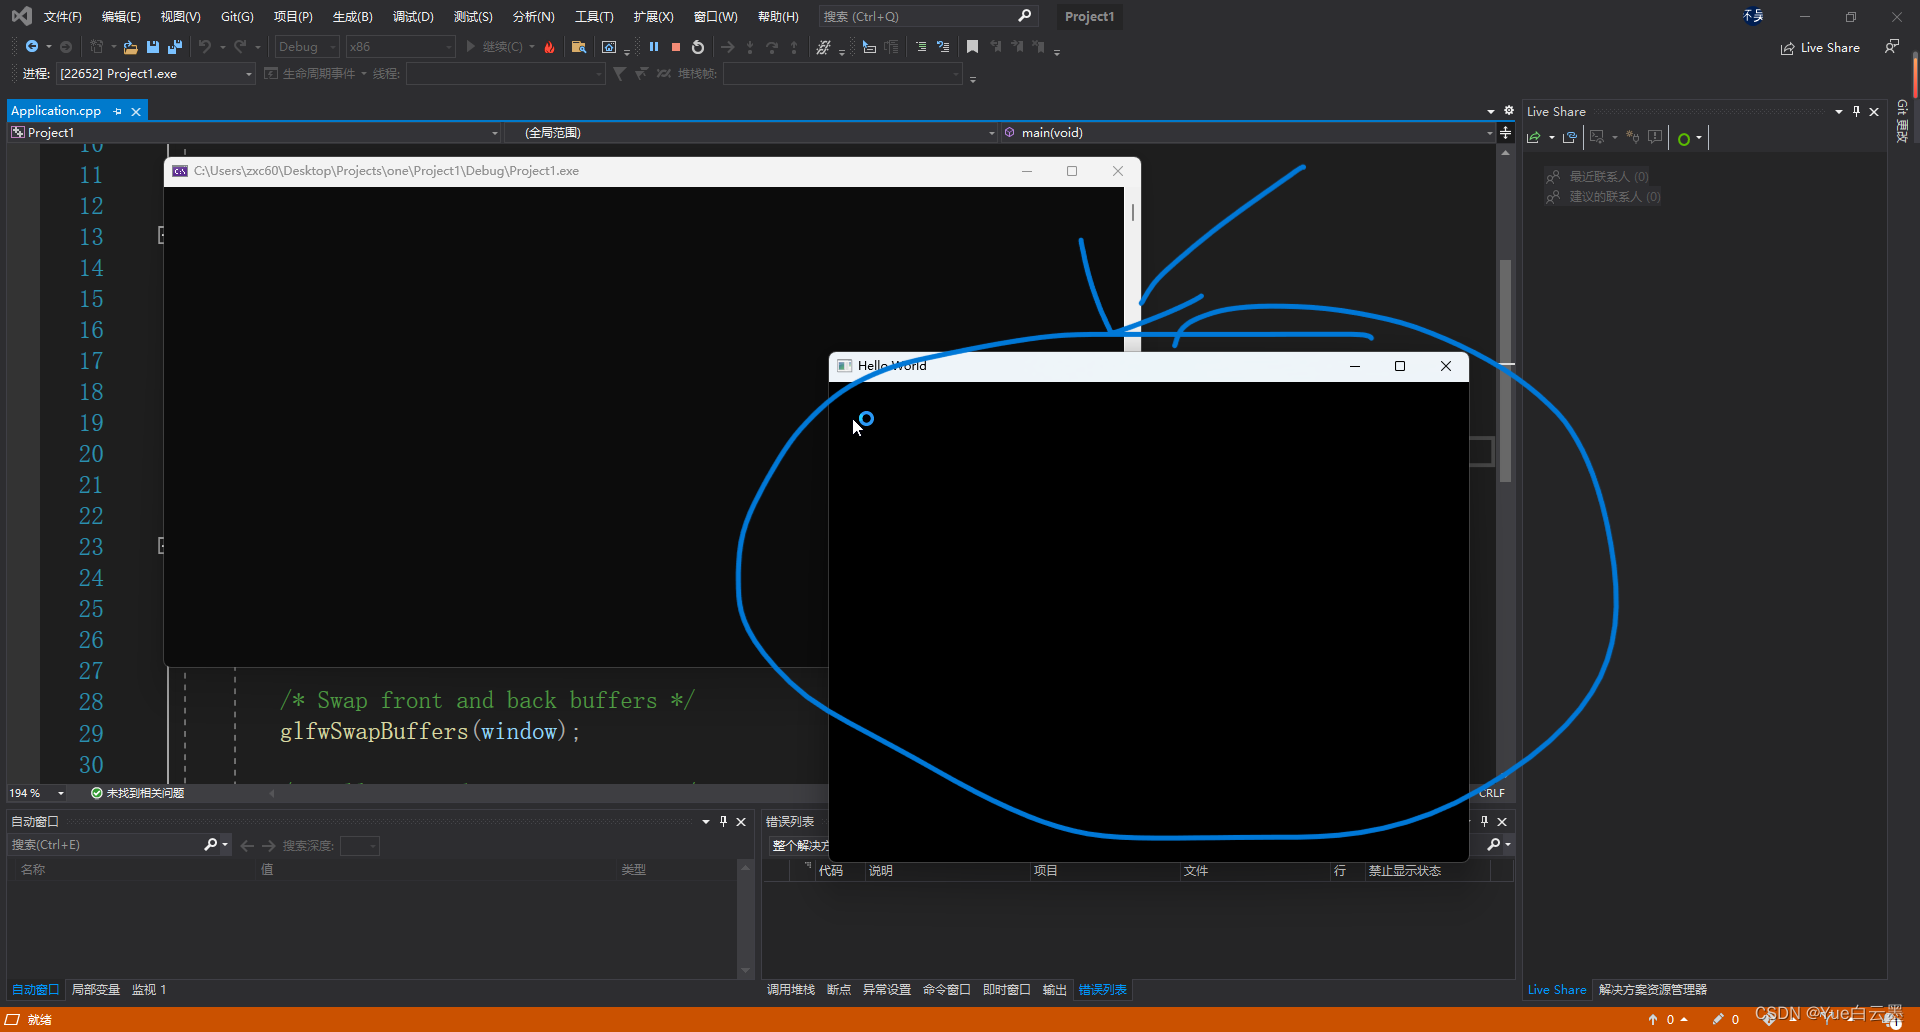
Task: Click the copy link icon in Live Share panel
Action: (x=1570, y=138)
